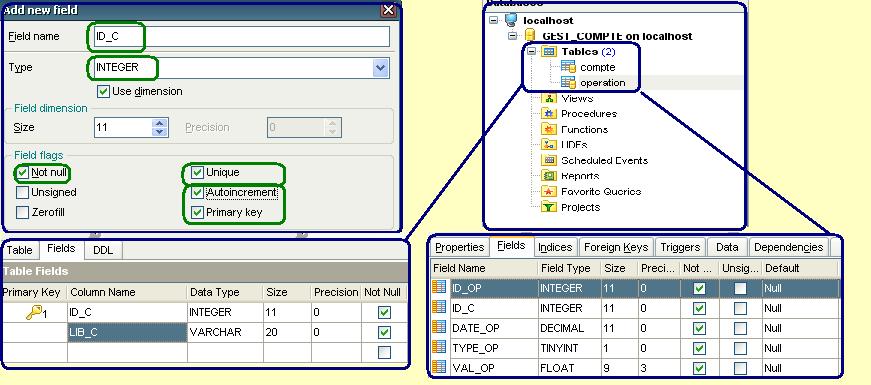Screen dimensions: 871x385
Task: Click the primary key icon for ID_C
Action: click(34, 313)
